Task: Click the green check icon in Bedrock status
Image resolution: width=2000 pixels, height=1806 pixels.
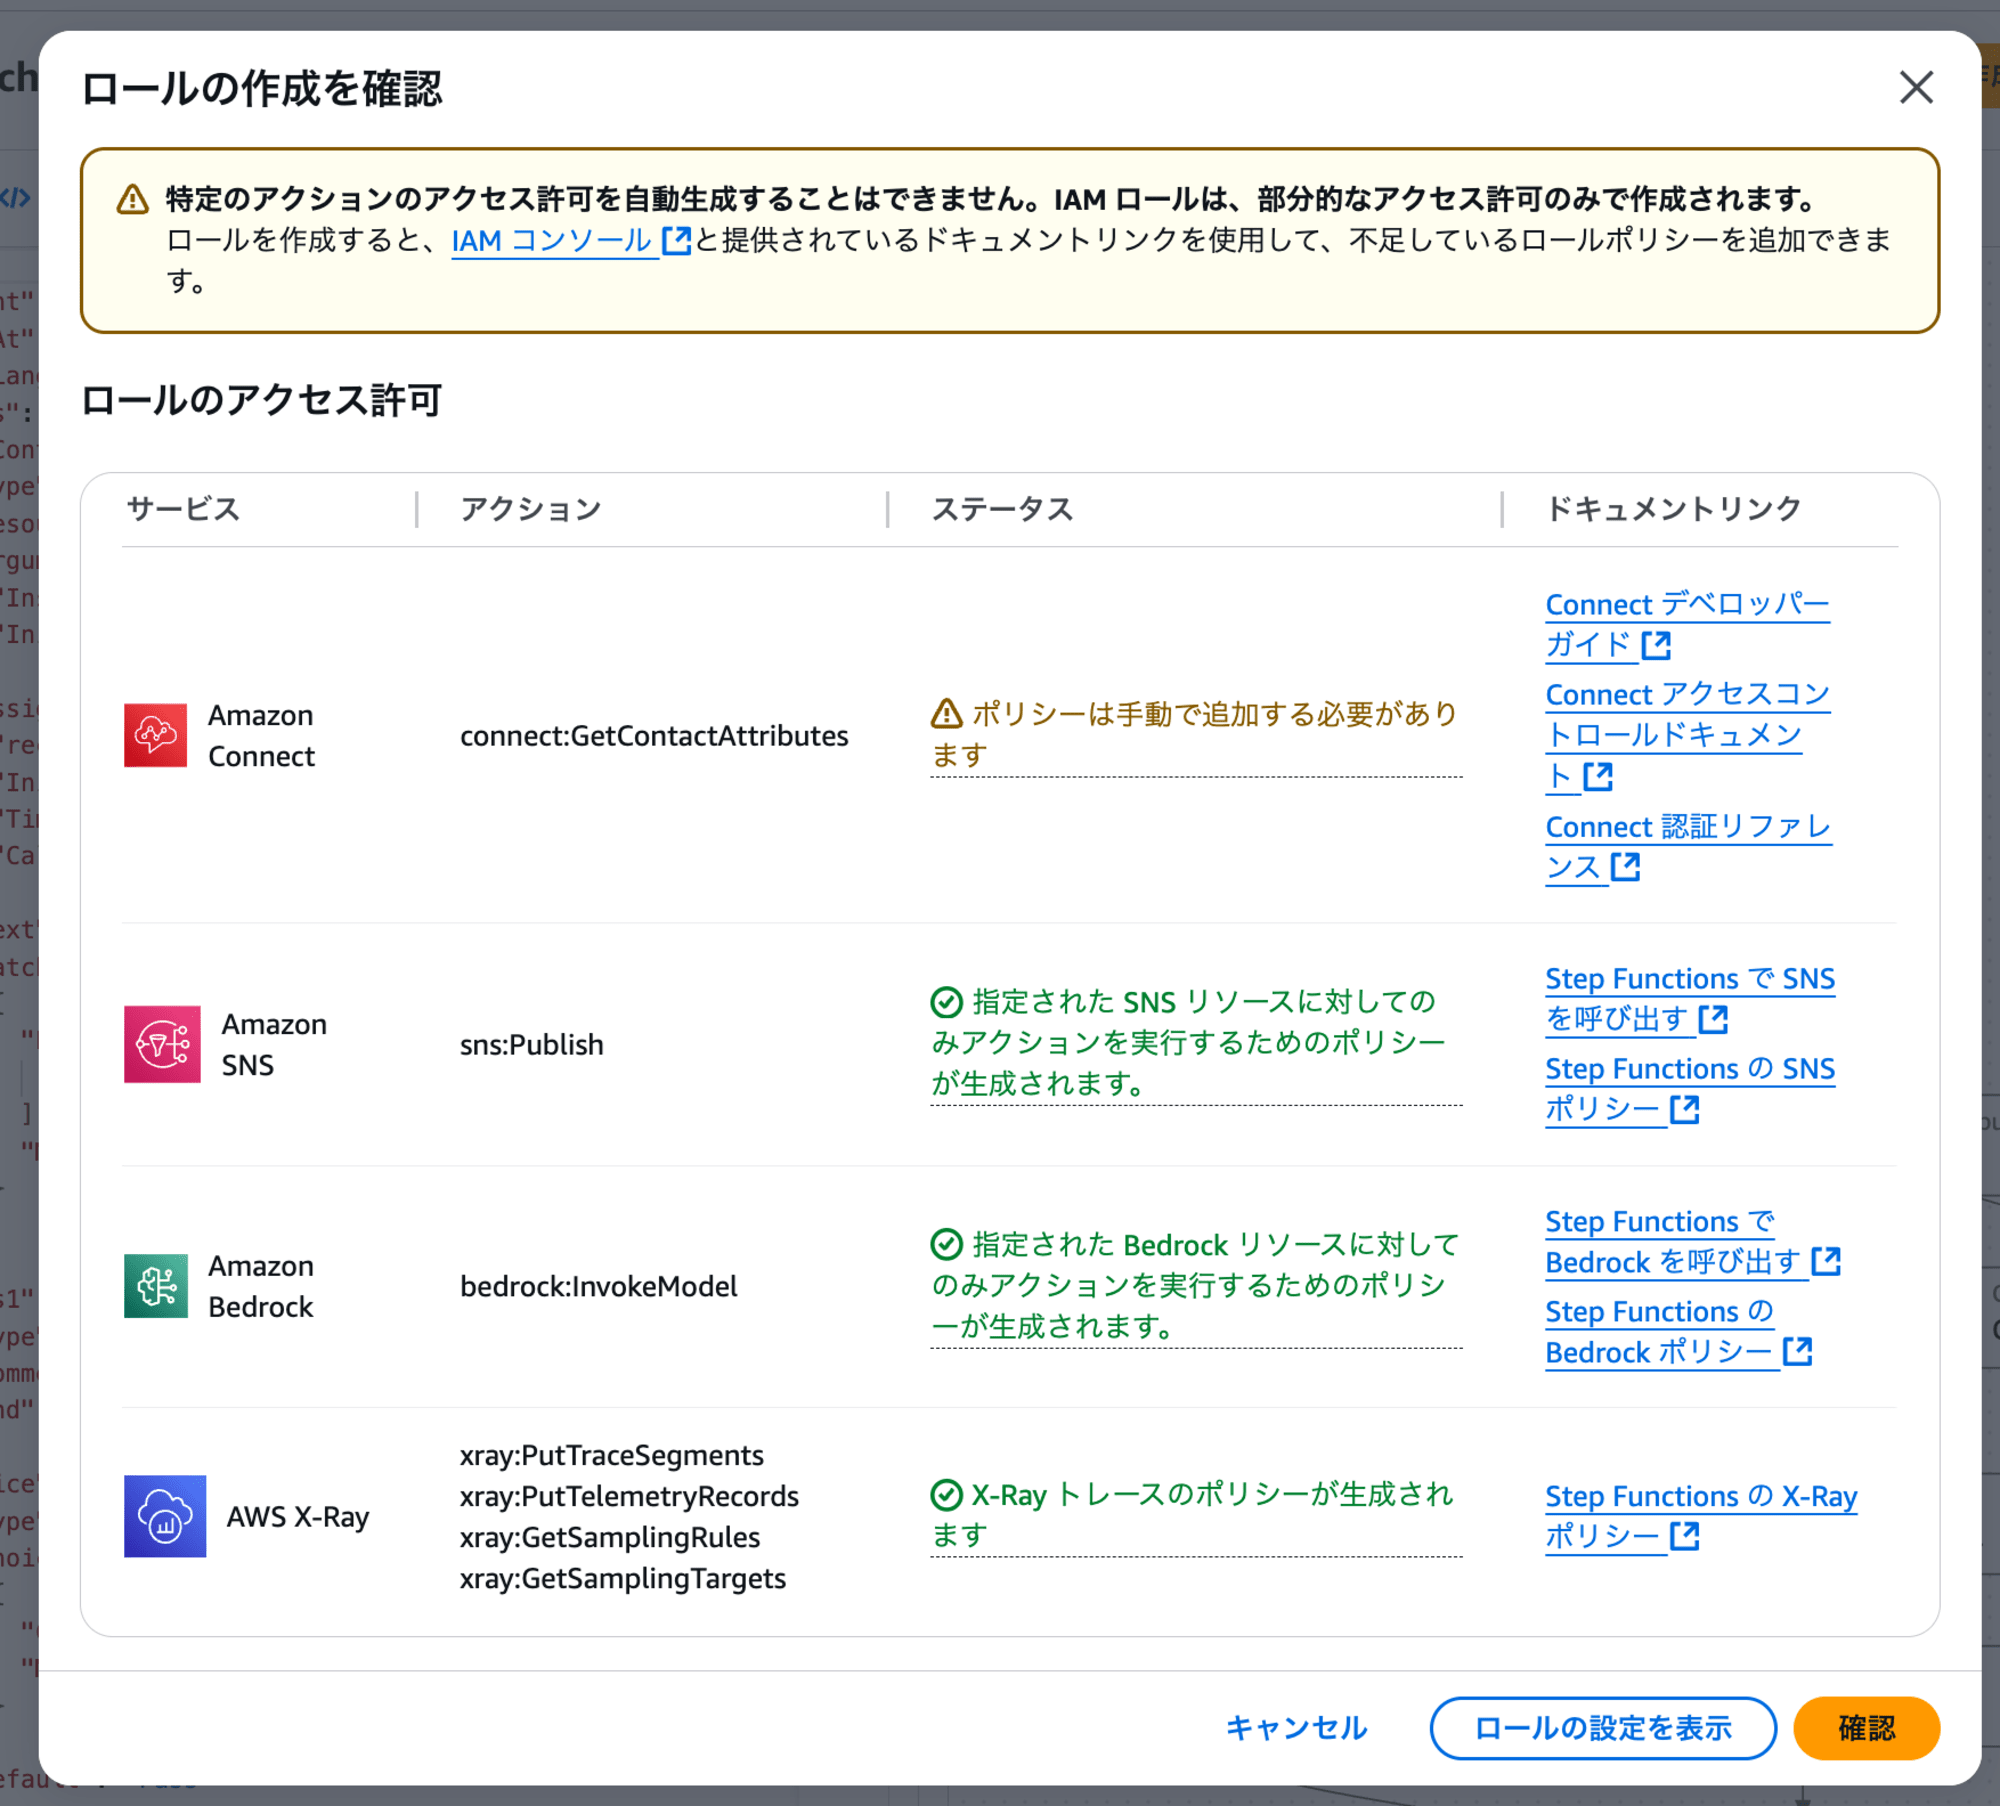Action: coord(946,1244)
